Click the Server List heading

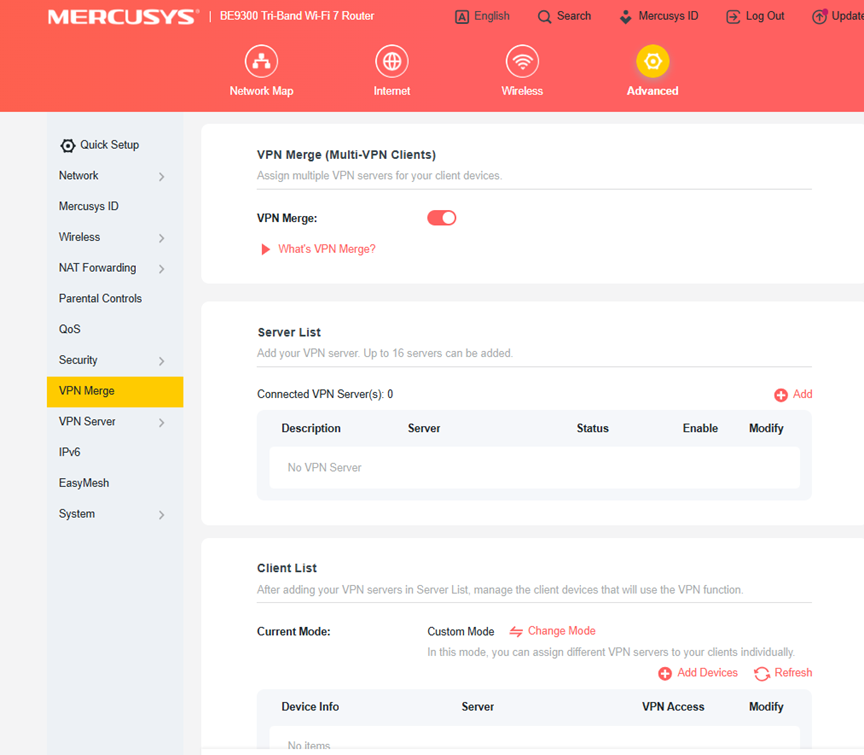(289, 332)
